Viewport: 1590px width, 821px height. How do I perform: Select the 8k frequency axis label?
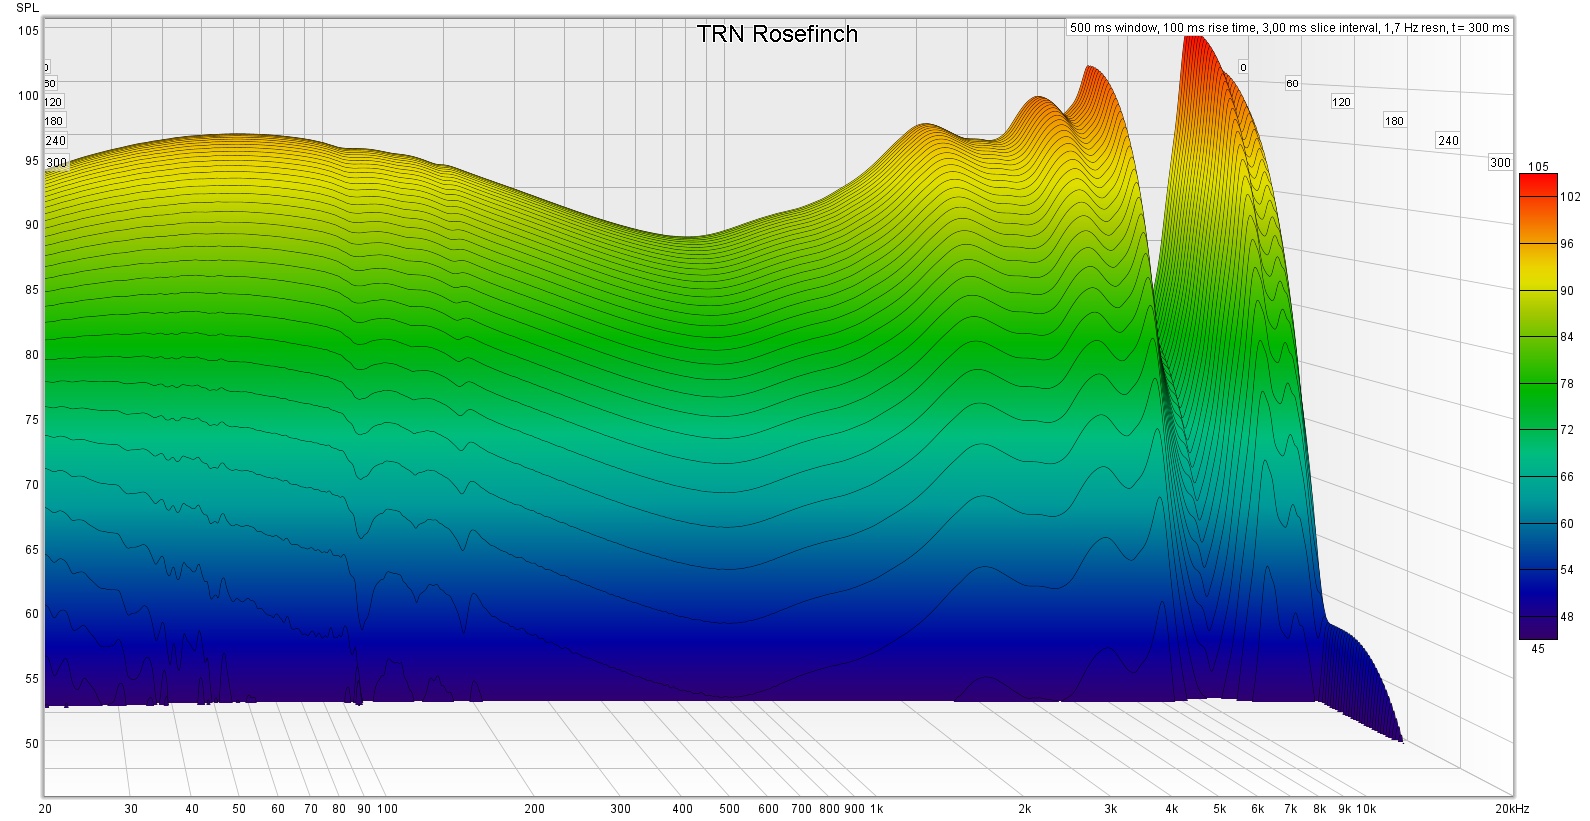coord(1320,809)
